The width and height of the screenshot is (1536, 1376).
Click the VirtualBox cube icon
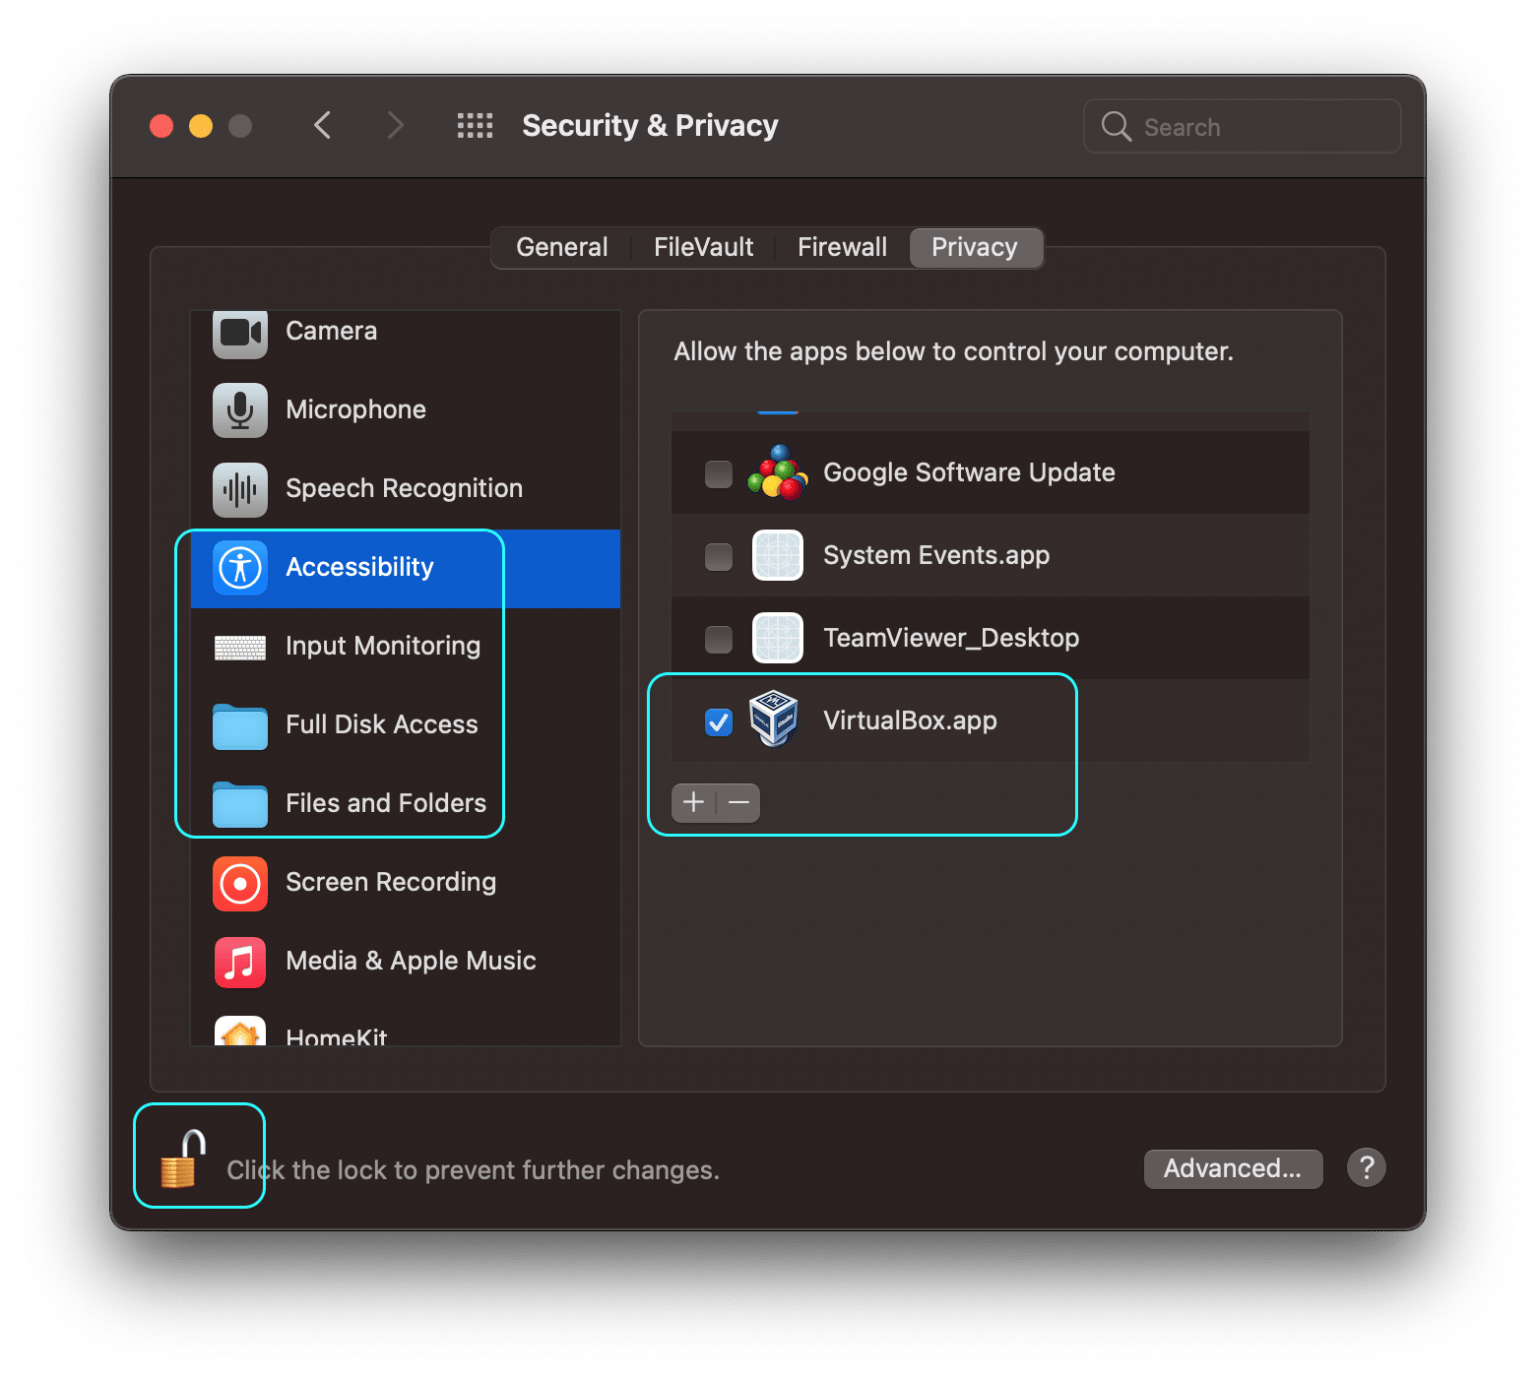click(x=775, y=719)
